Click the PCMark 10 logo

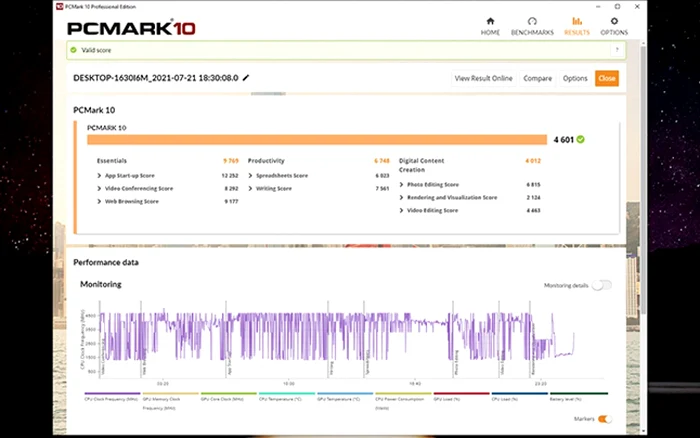[131, 28]
